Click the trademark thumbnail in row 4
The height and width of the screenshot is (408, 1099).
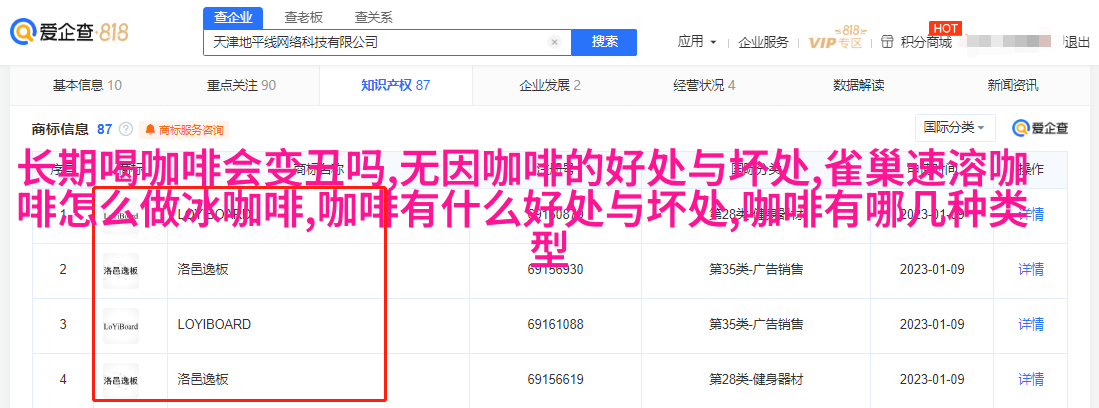[x=121, y=381]
